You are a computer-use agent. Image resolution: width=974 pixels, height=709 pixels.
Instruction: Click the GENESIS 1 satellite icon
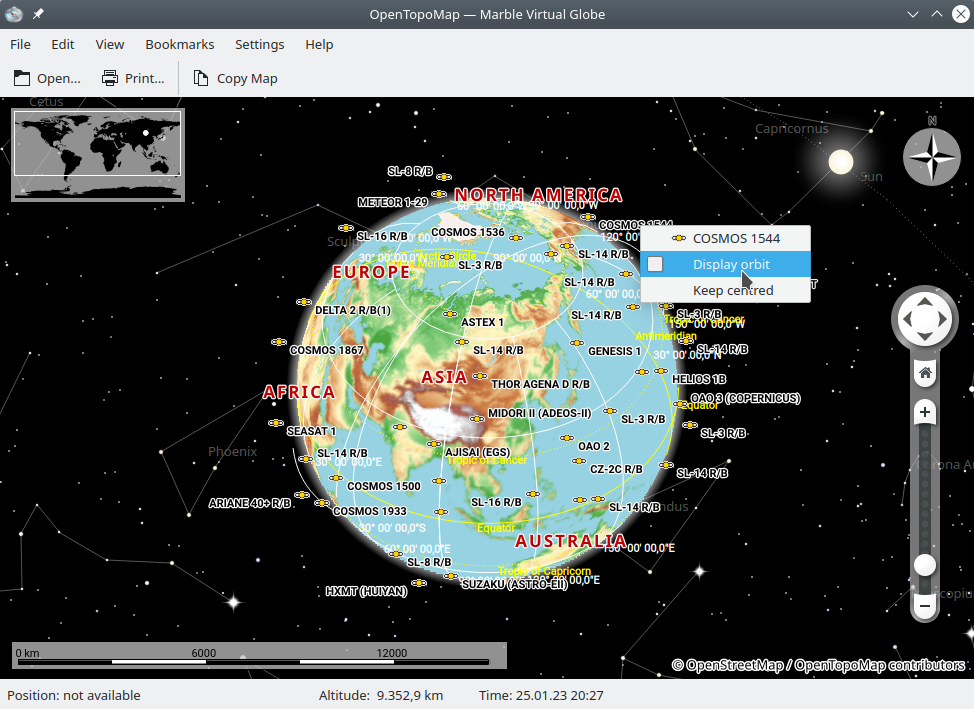coord(577,343)
